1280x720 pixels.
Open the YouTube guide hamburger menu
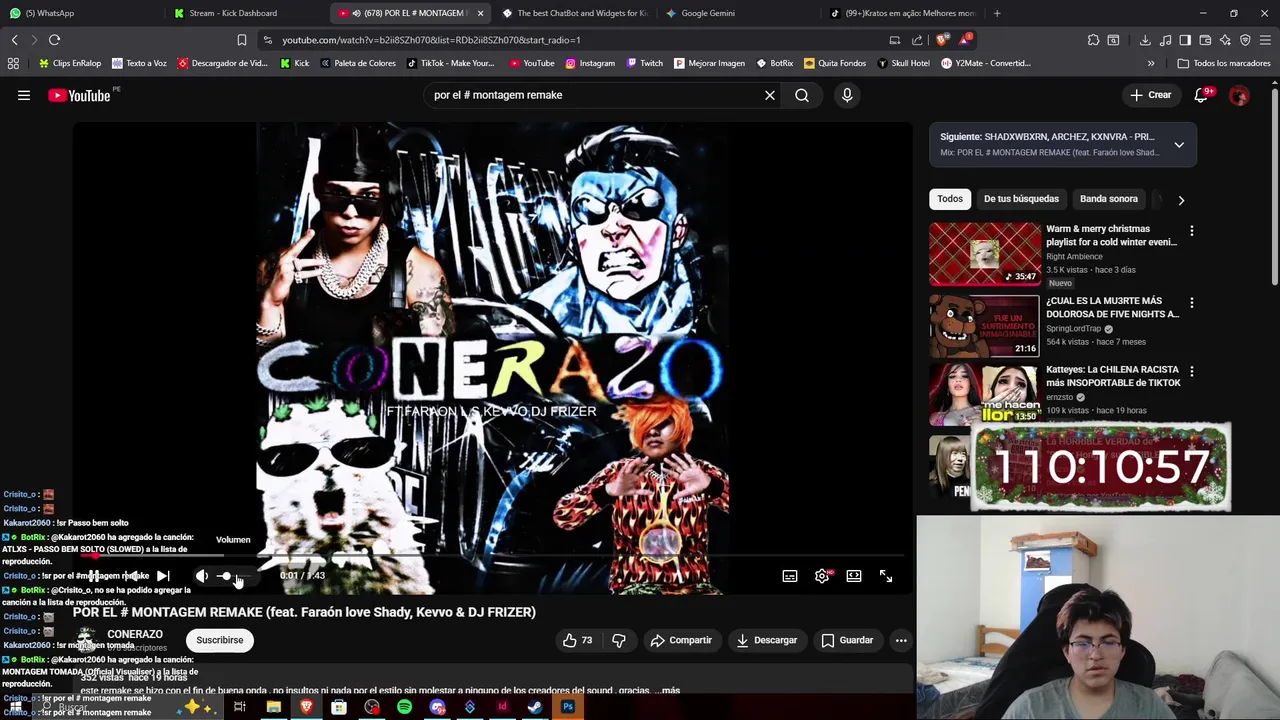click(24, 95)
